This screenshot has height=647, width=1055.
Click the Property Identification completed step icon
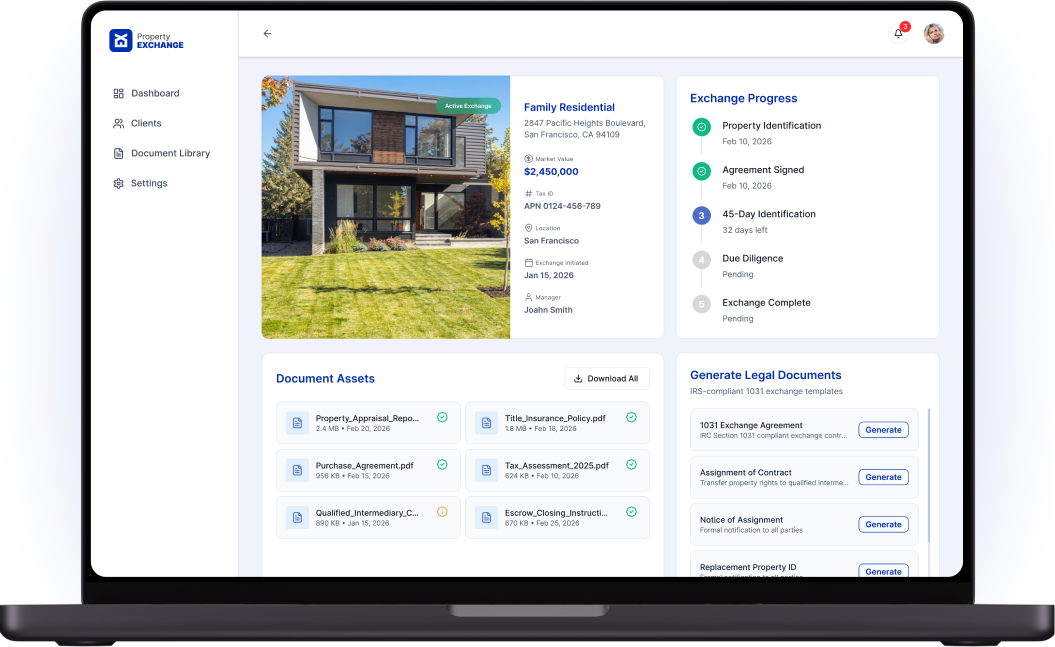click(x=702, y=126)
